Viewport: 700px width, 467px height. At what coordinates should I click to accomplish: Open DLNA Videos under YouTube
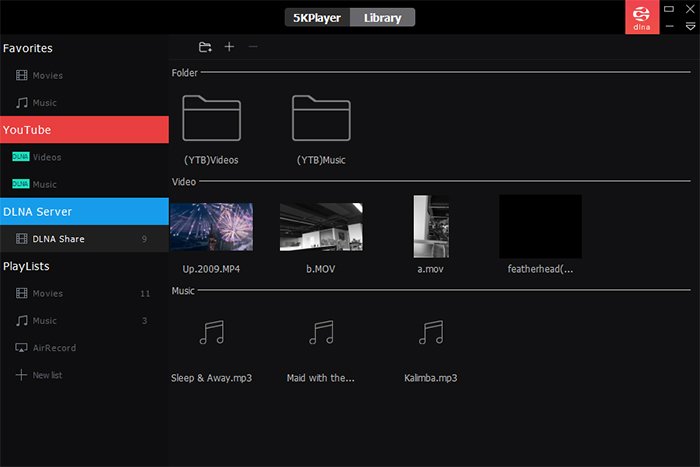pyautogui.click(x=84, y=157)
